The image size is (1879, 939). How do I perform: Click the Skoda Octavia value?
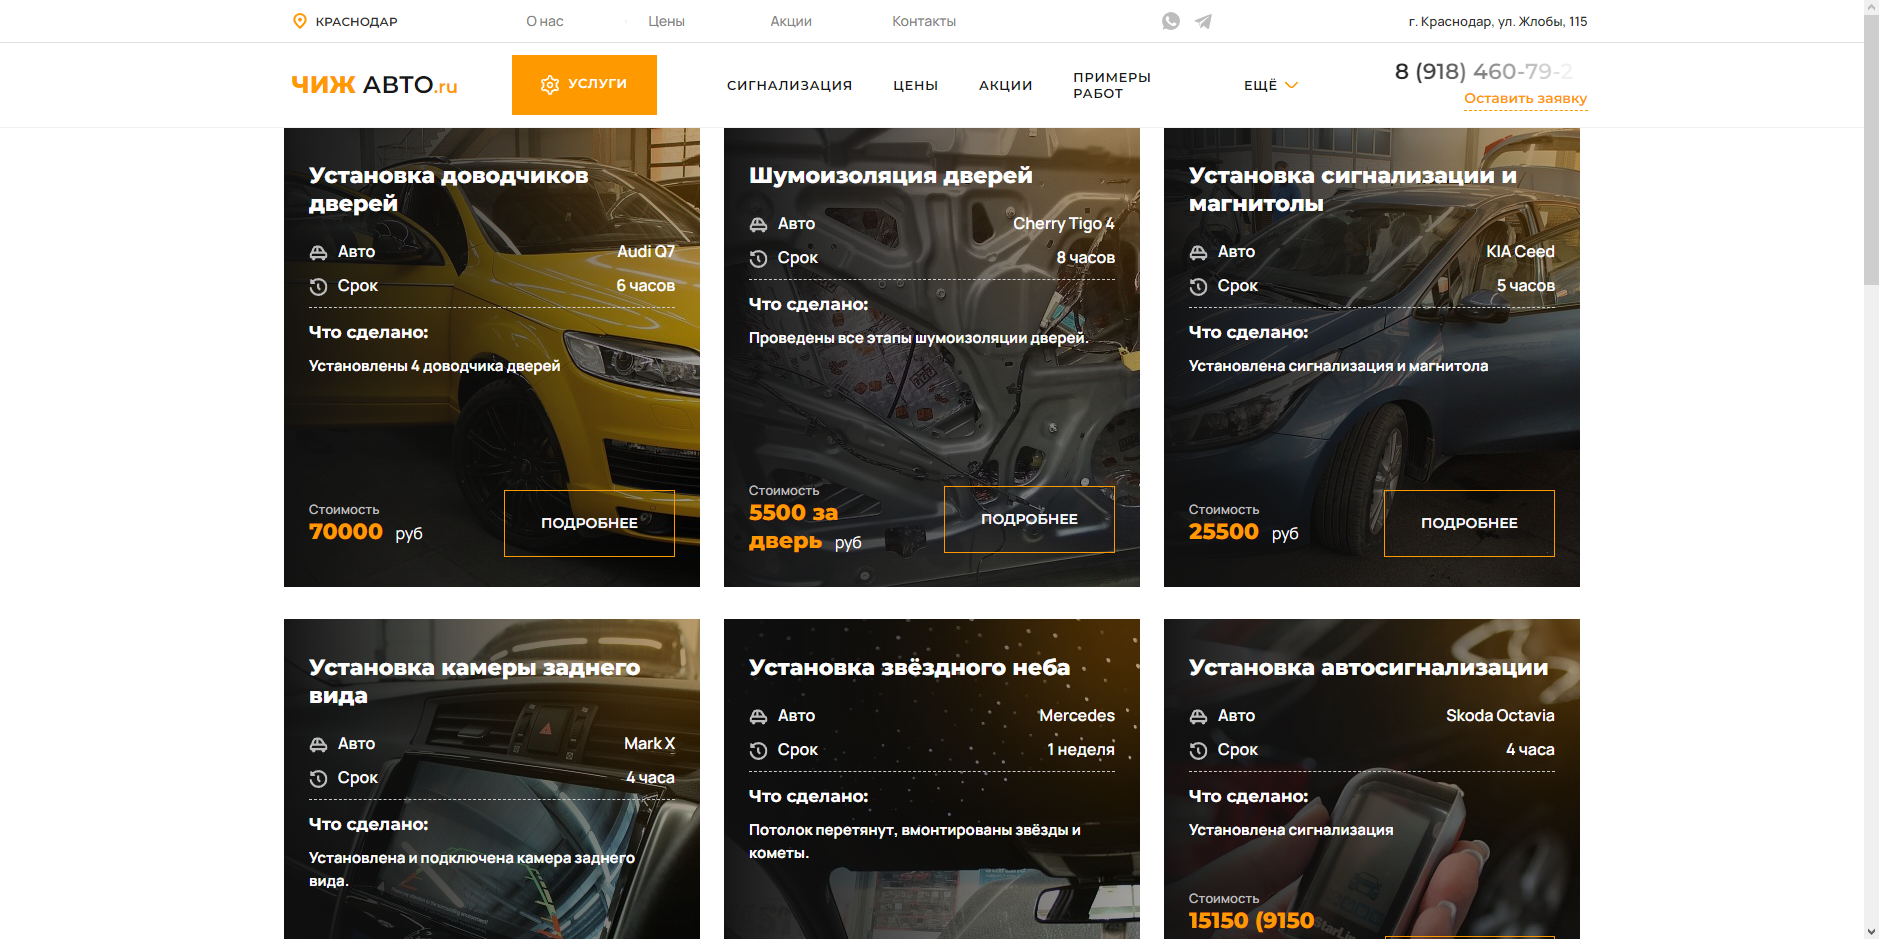click(1500, 716)
